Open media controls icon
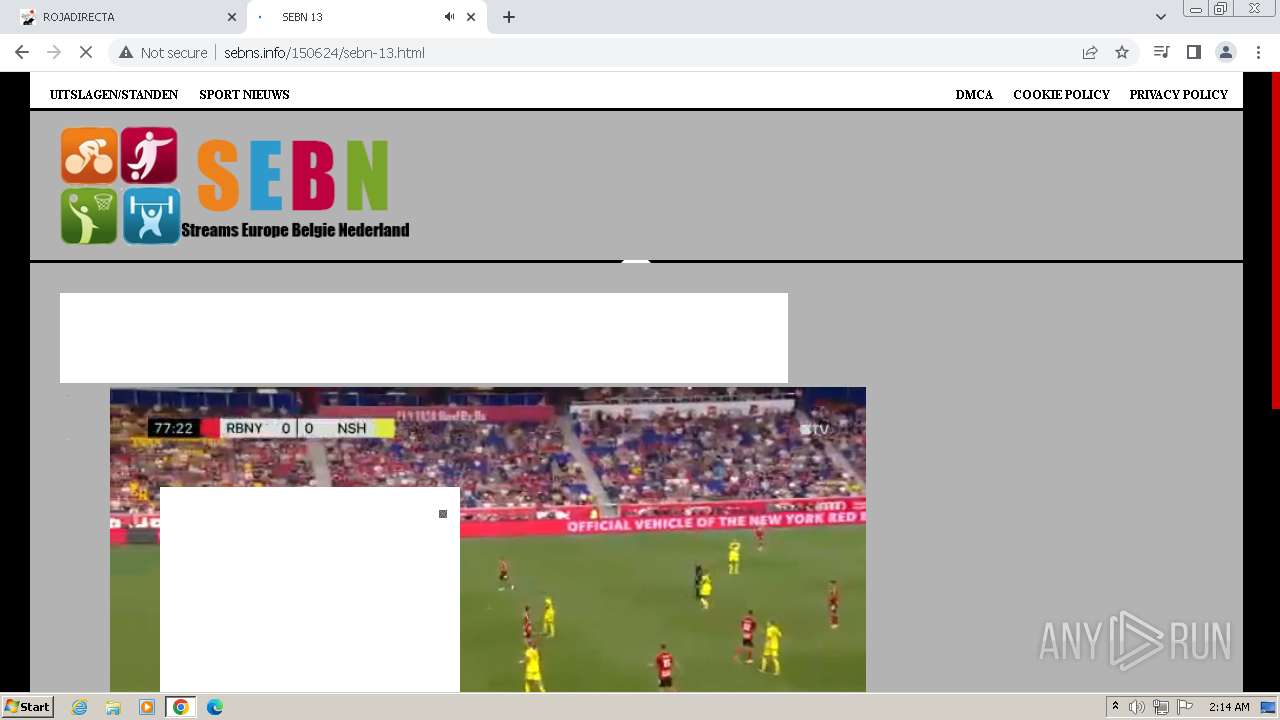Image resolution: width=1280 pixels, height=720 pixels. (x=1161, y=52)
